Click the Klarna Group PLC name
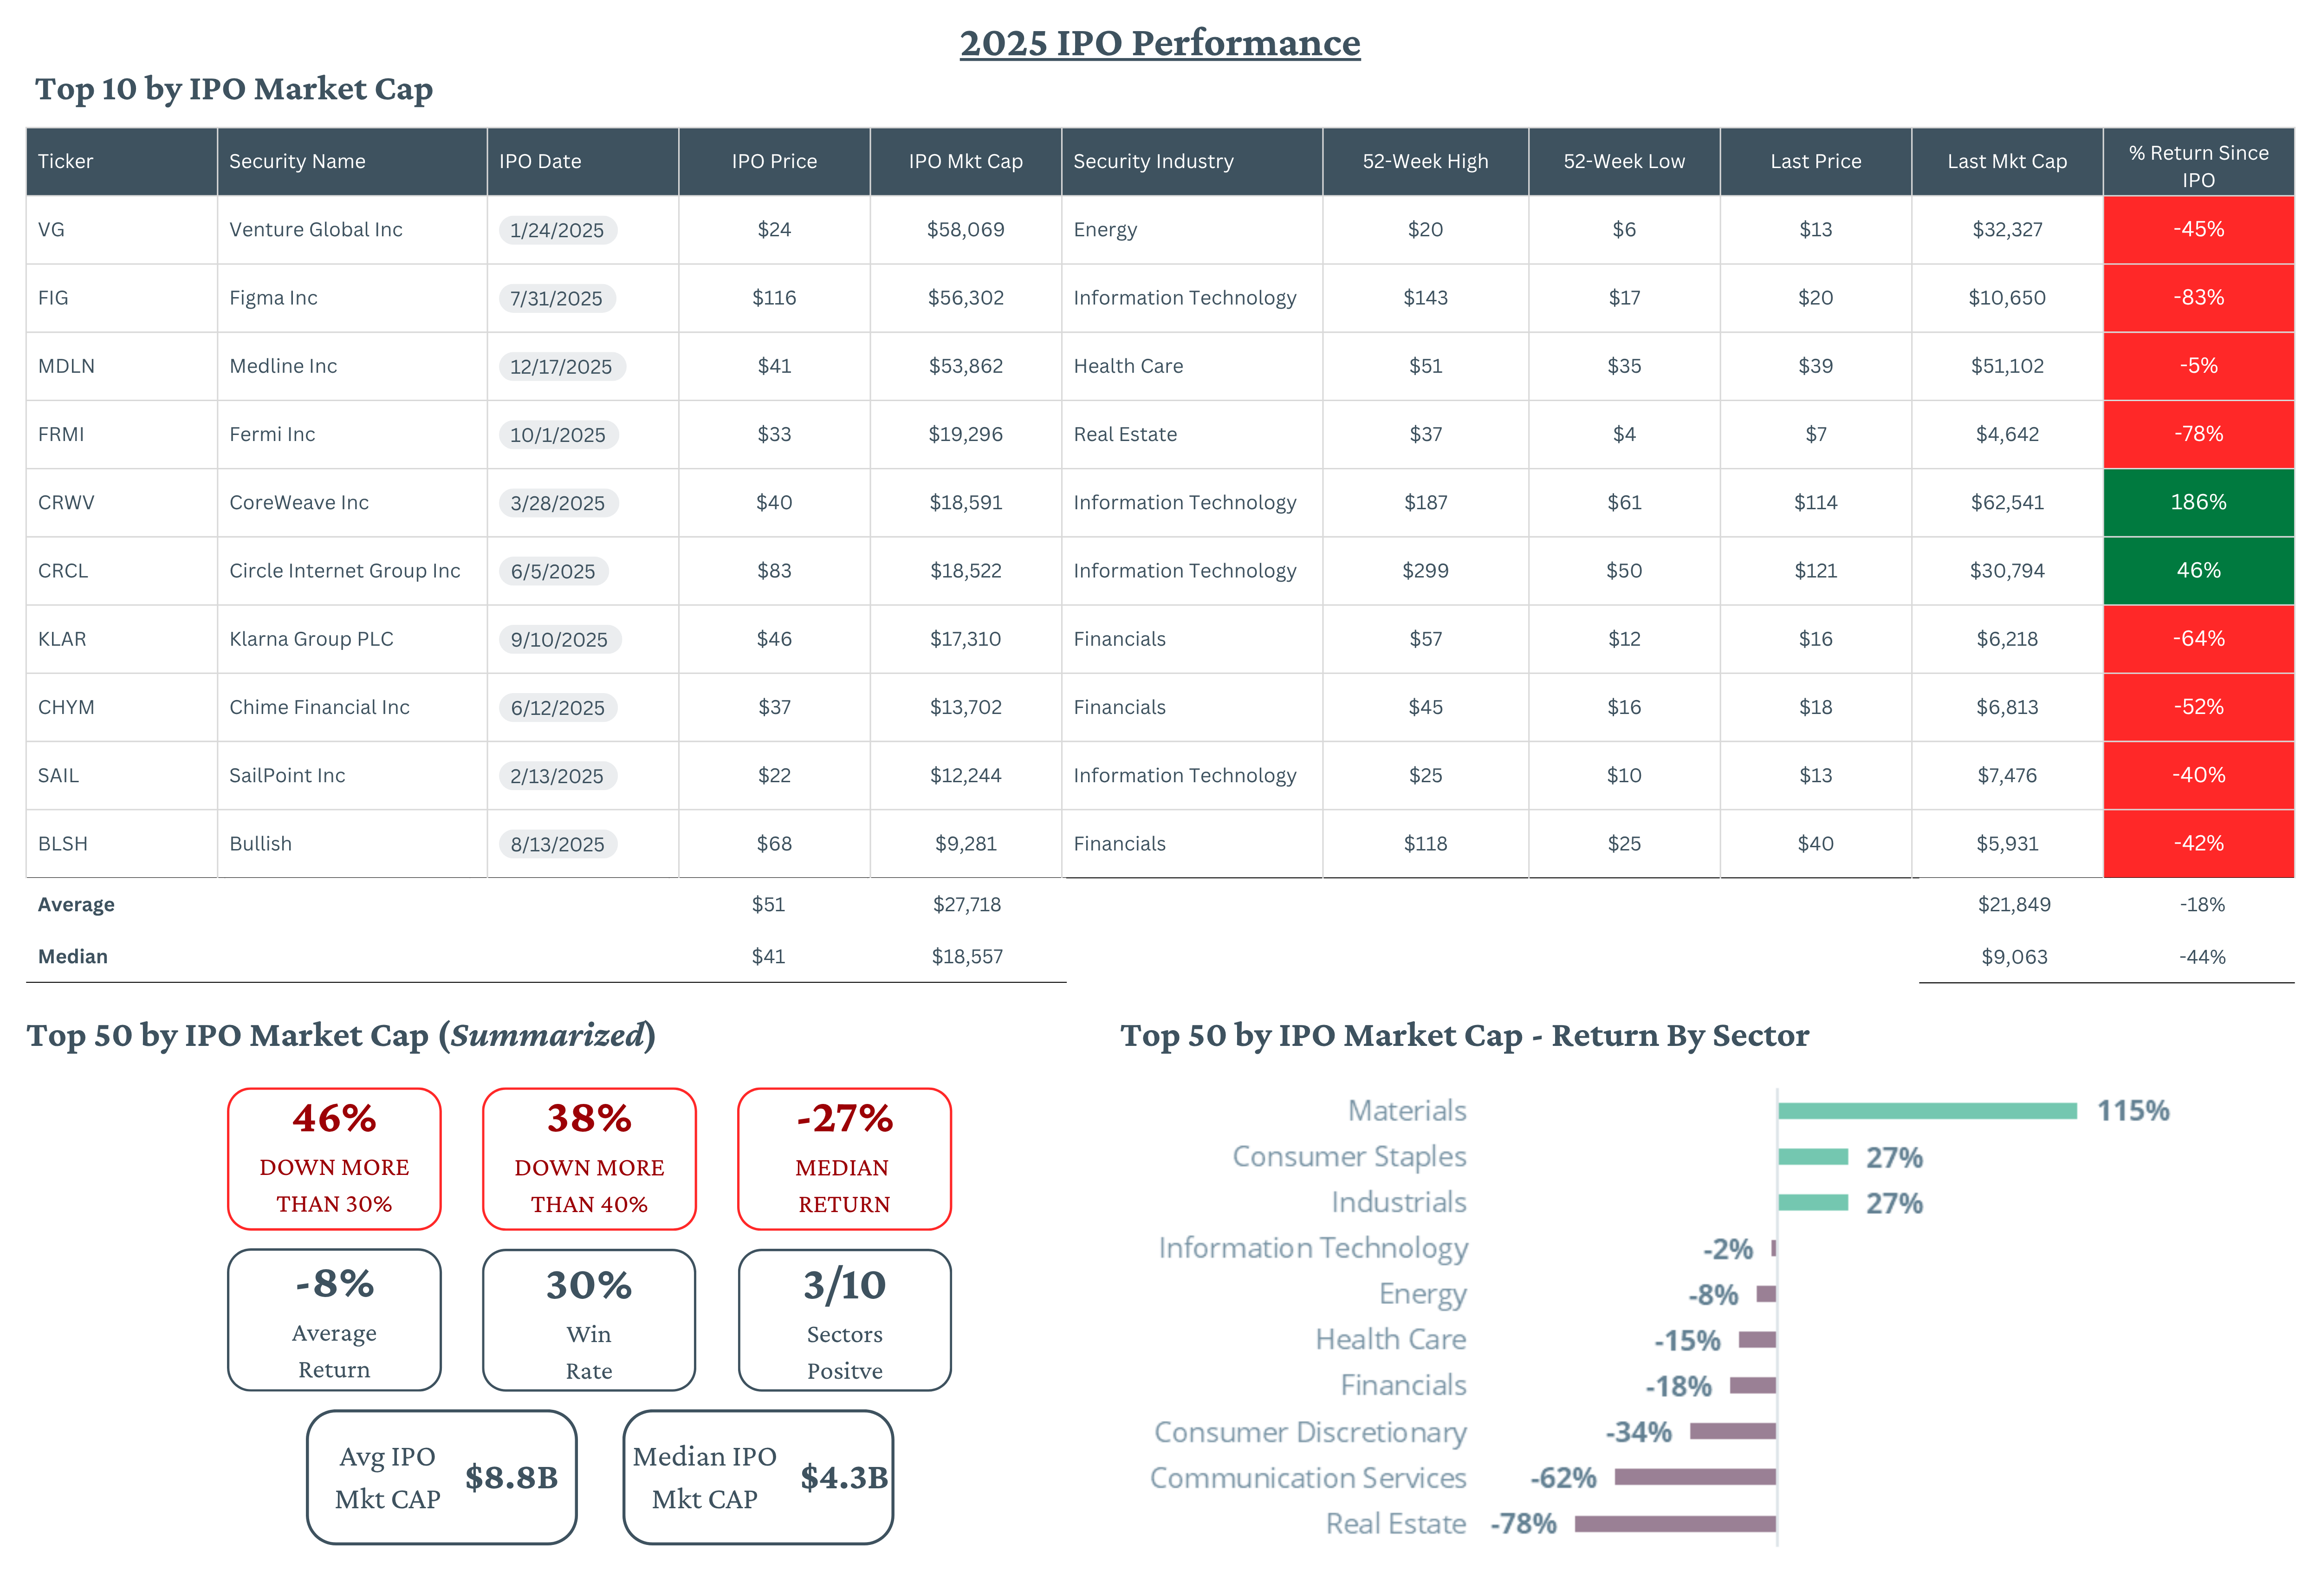This screenshot has width=2321, height=1596. (311, 639)
